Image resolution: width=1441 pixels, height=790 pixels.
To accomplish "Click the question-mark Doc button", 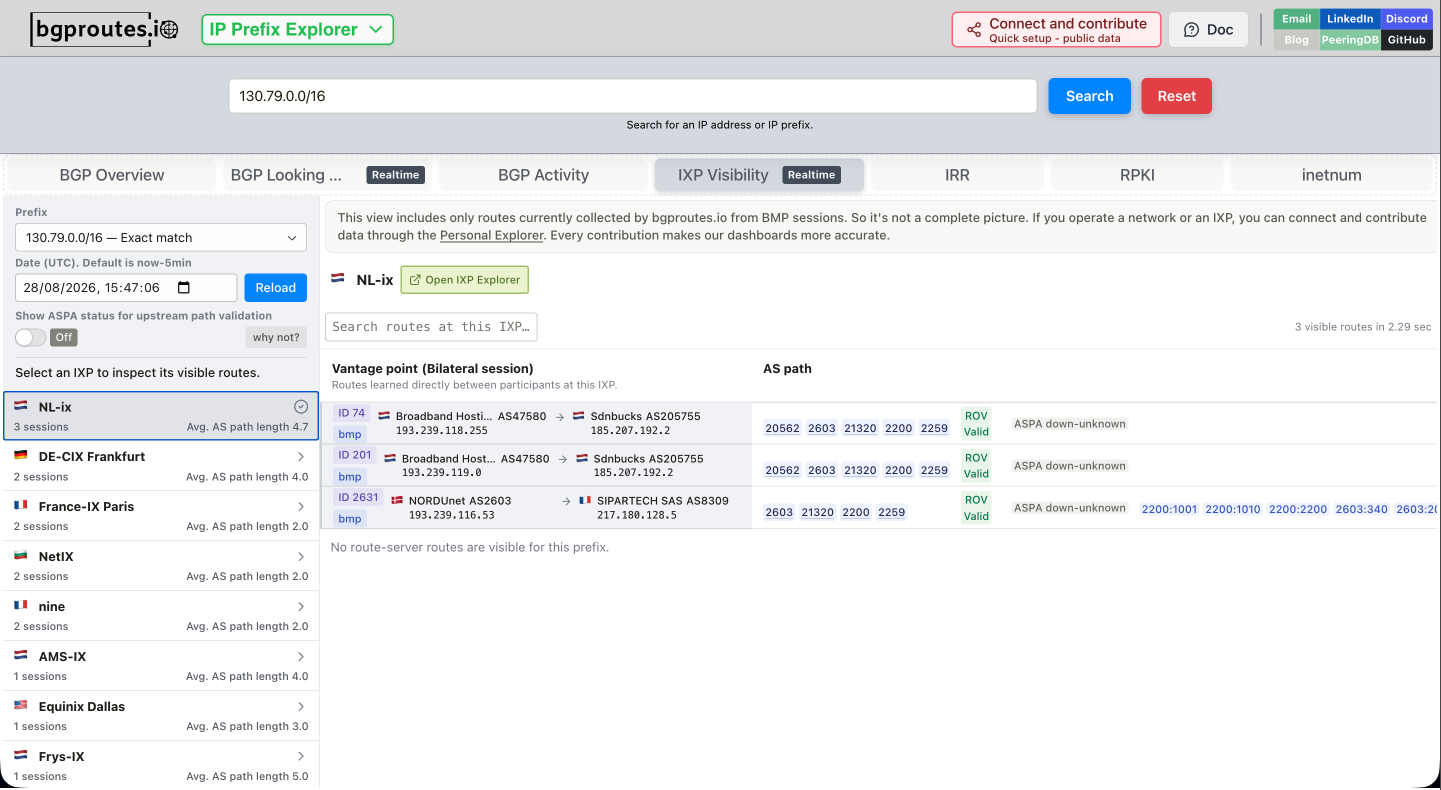I will 1208,30.
